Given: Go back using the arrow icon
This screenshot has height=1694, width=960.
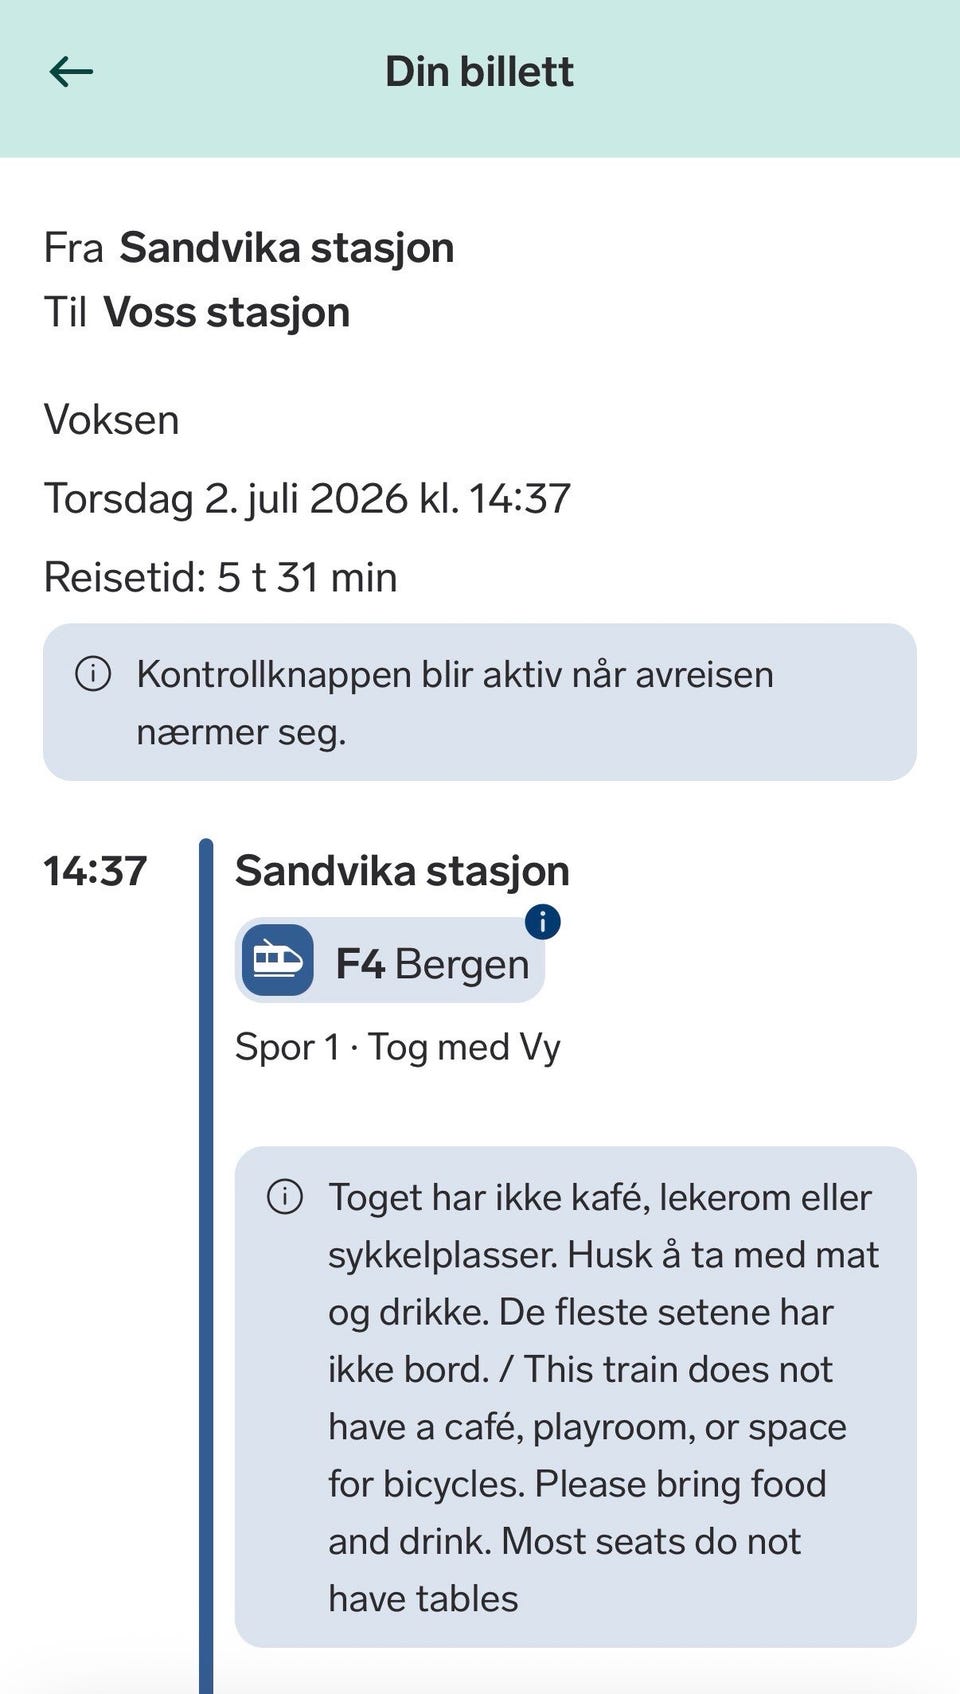Looking at the screenshot, I should click(x=71, y=72).
